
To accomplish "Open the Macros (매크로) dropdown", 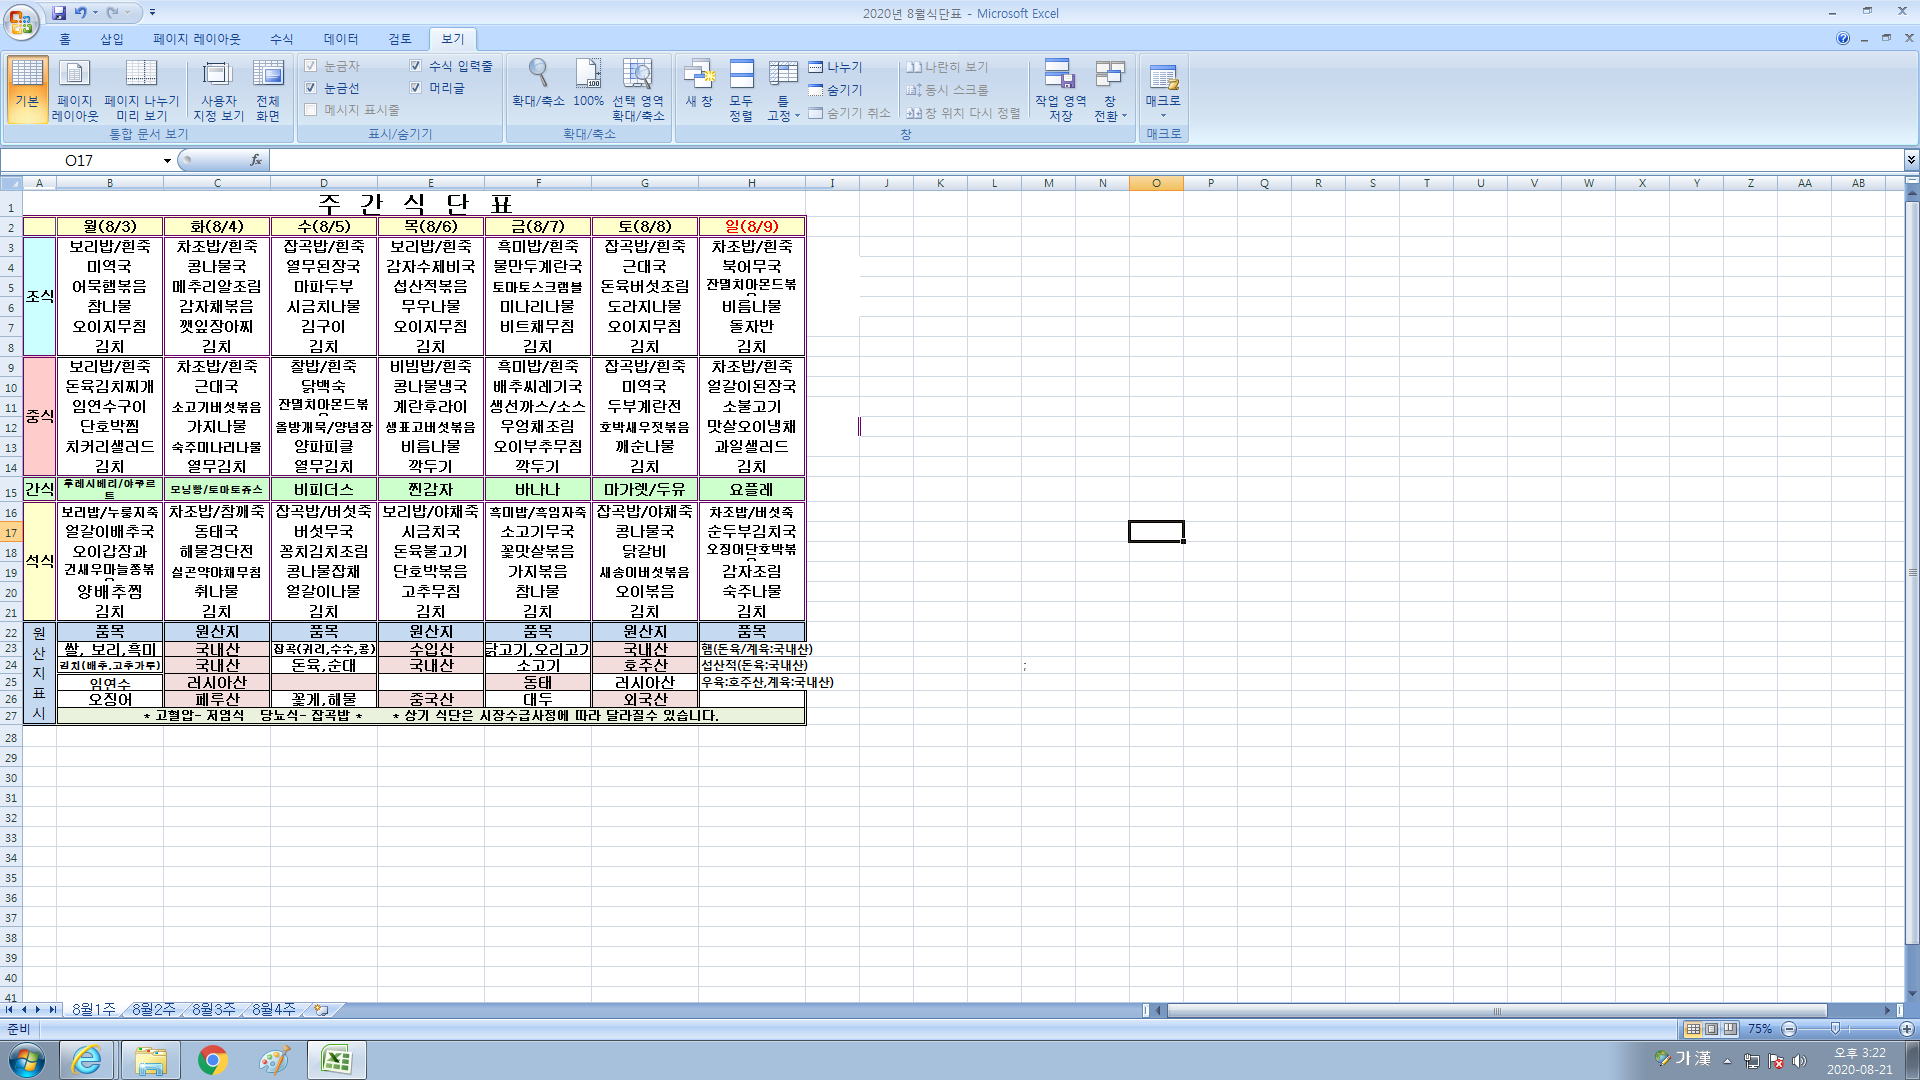I will point(1163,115).
